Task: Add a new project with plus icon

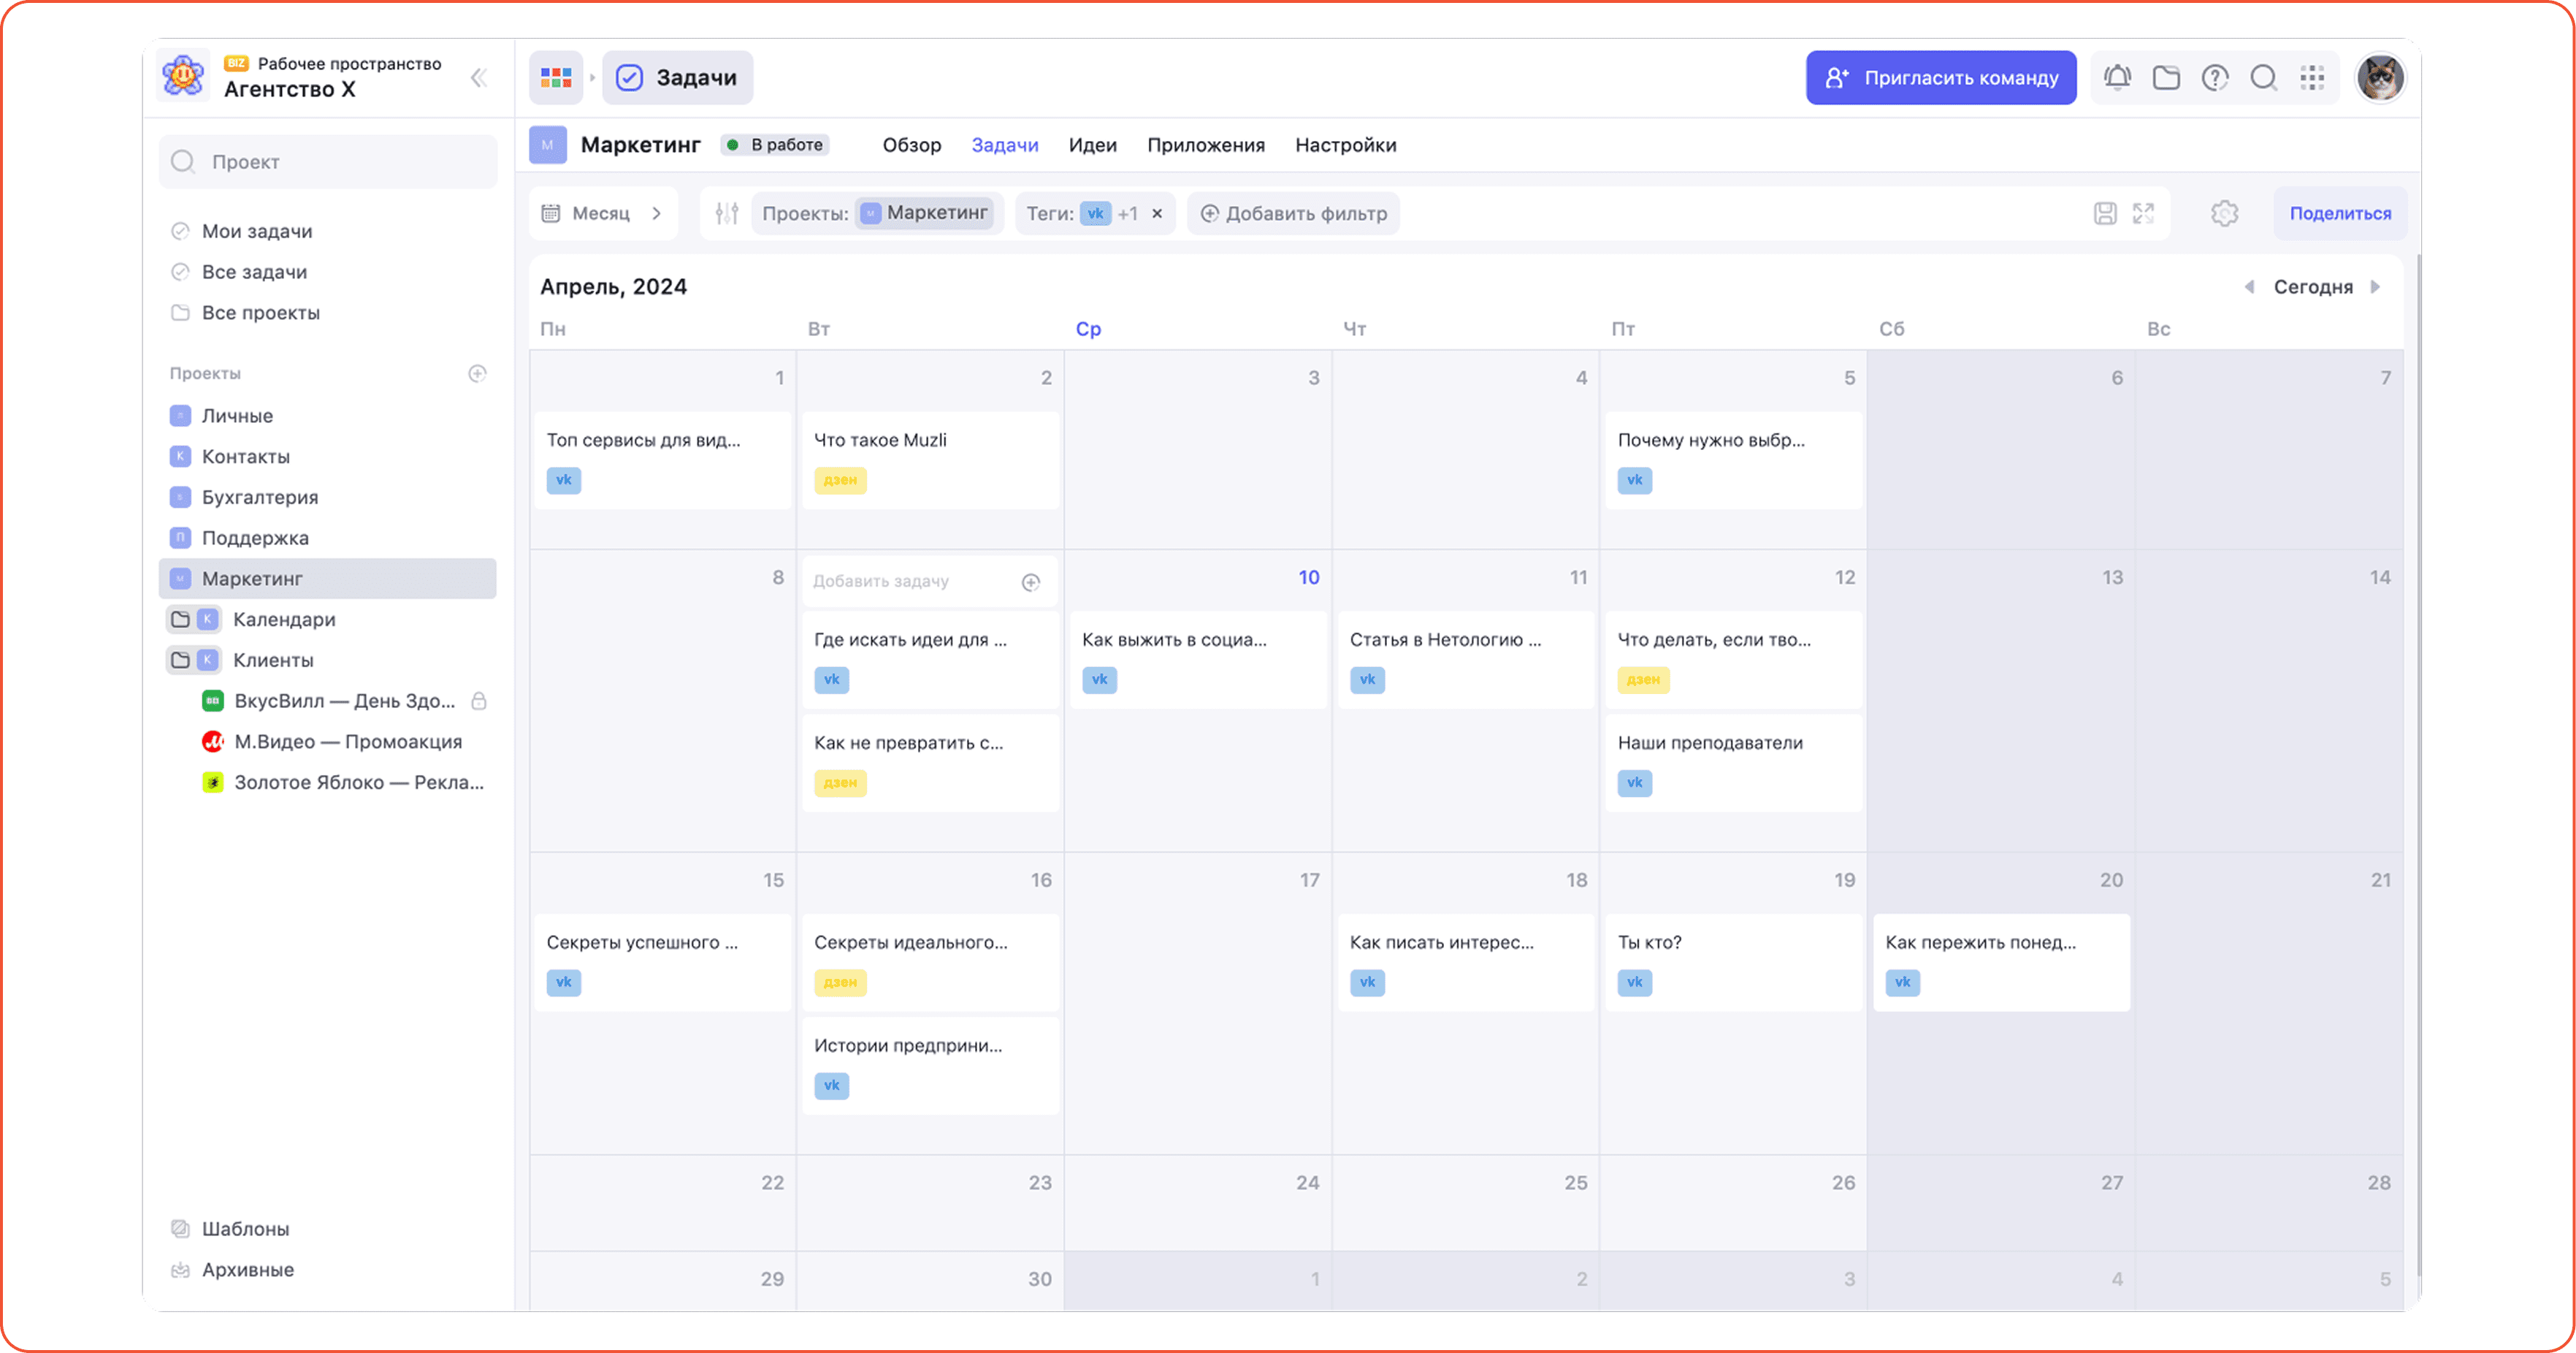Action: point(477,373)
